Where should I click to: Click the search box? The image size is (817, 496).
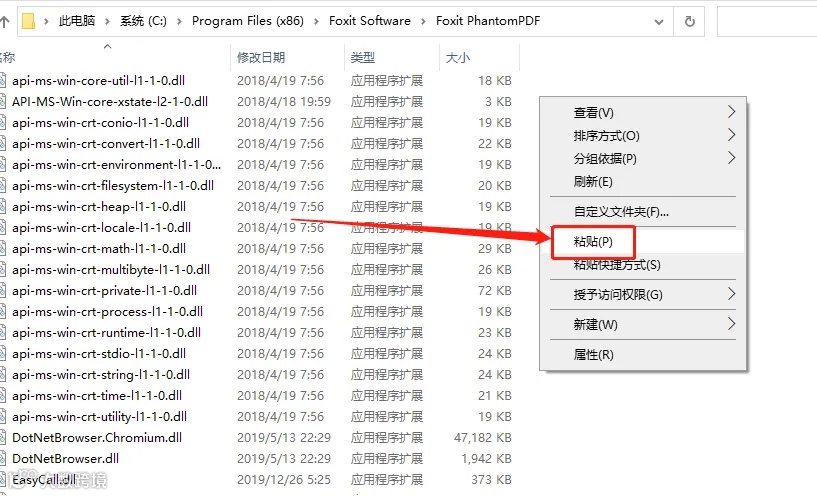767,21
